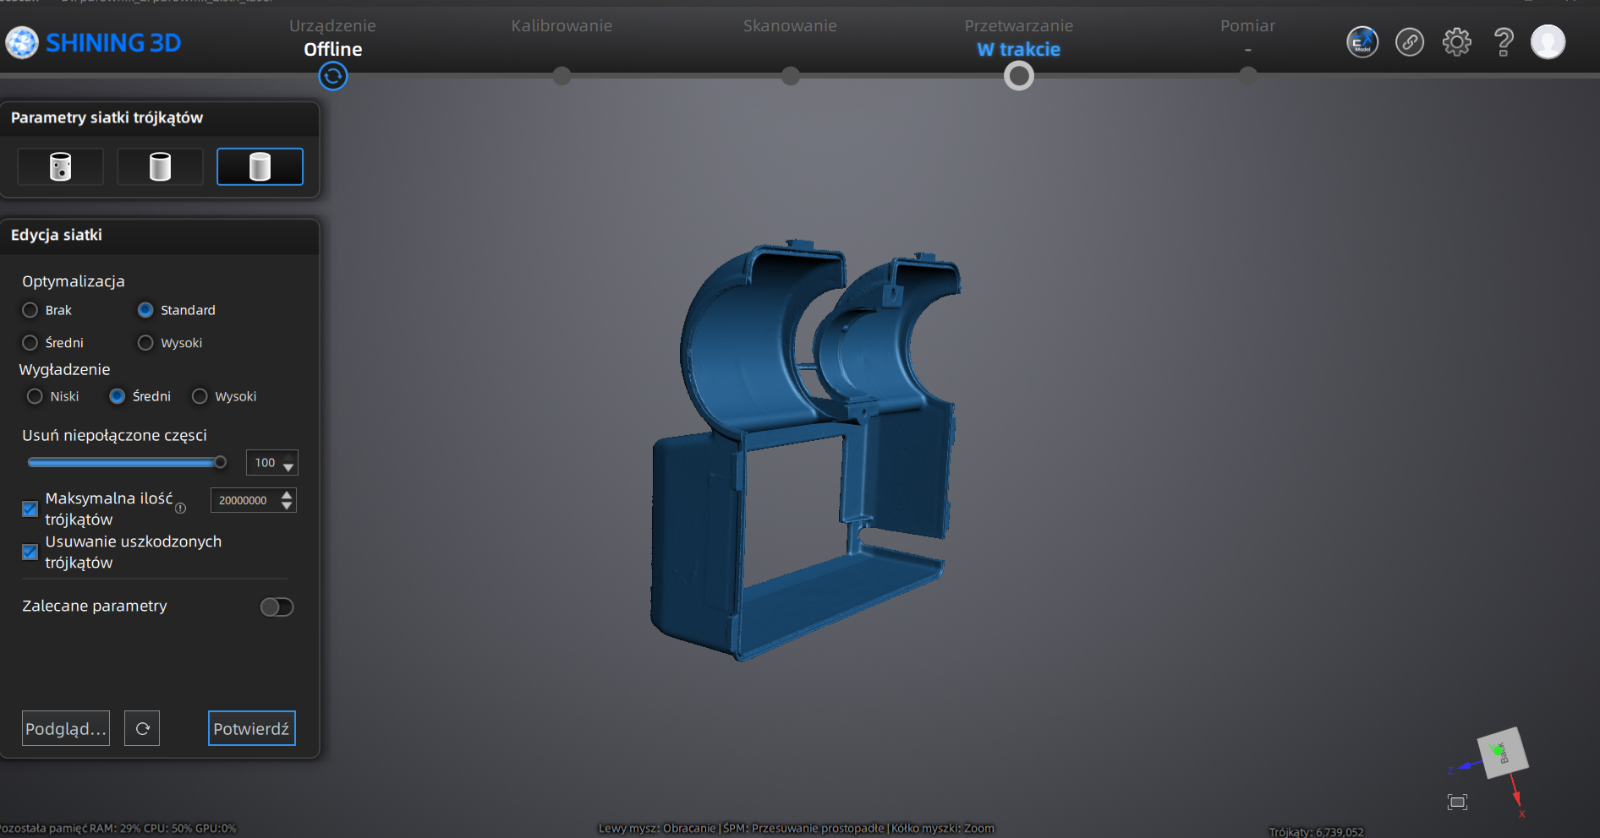Select the watertight mesh cylinder icon
Image resolution: width=1600 pixels, height=838 pixels.
(x=260, y=167)
